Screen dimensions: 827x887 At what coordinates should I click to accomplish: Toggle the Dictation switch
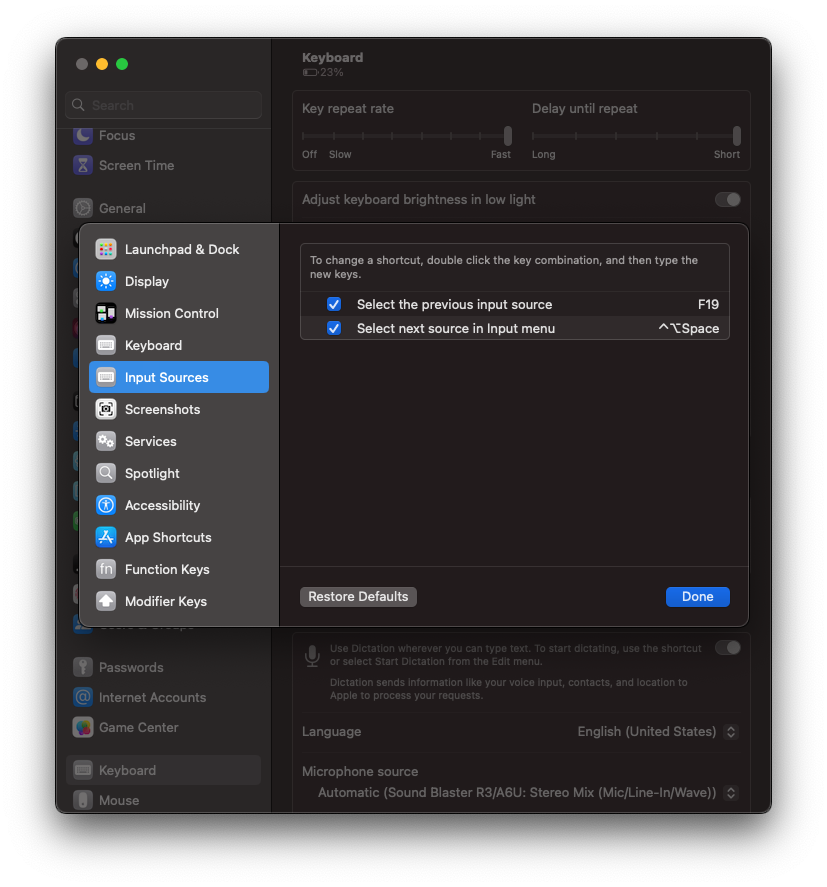coord(727,648)
